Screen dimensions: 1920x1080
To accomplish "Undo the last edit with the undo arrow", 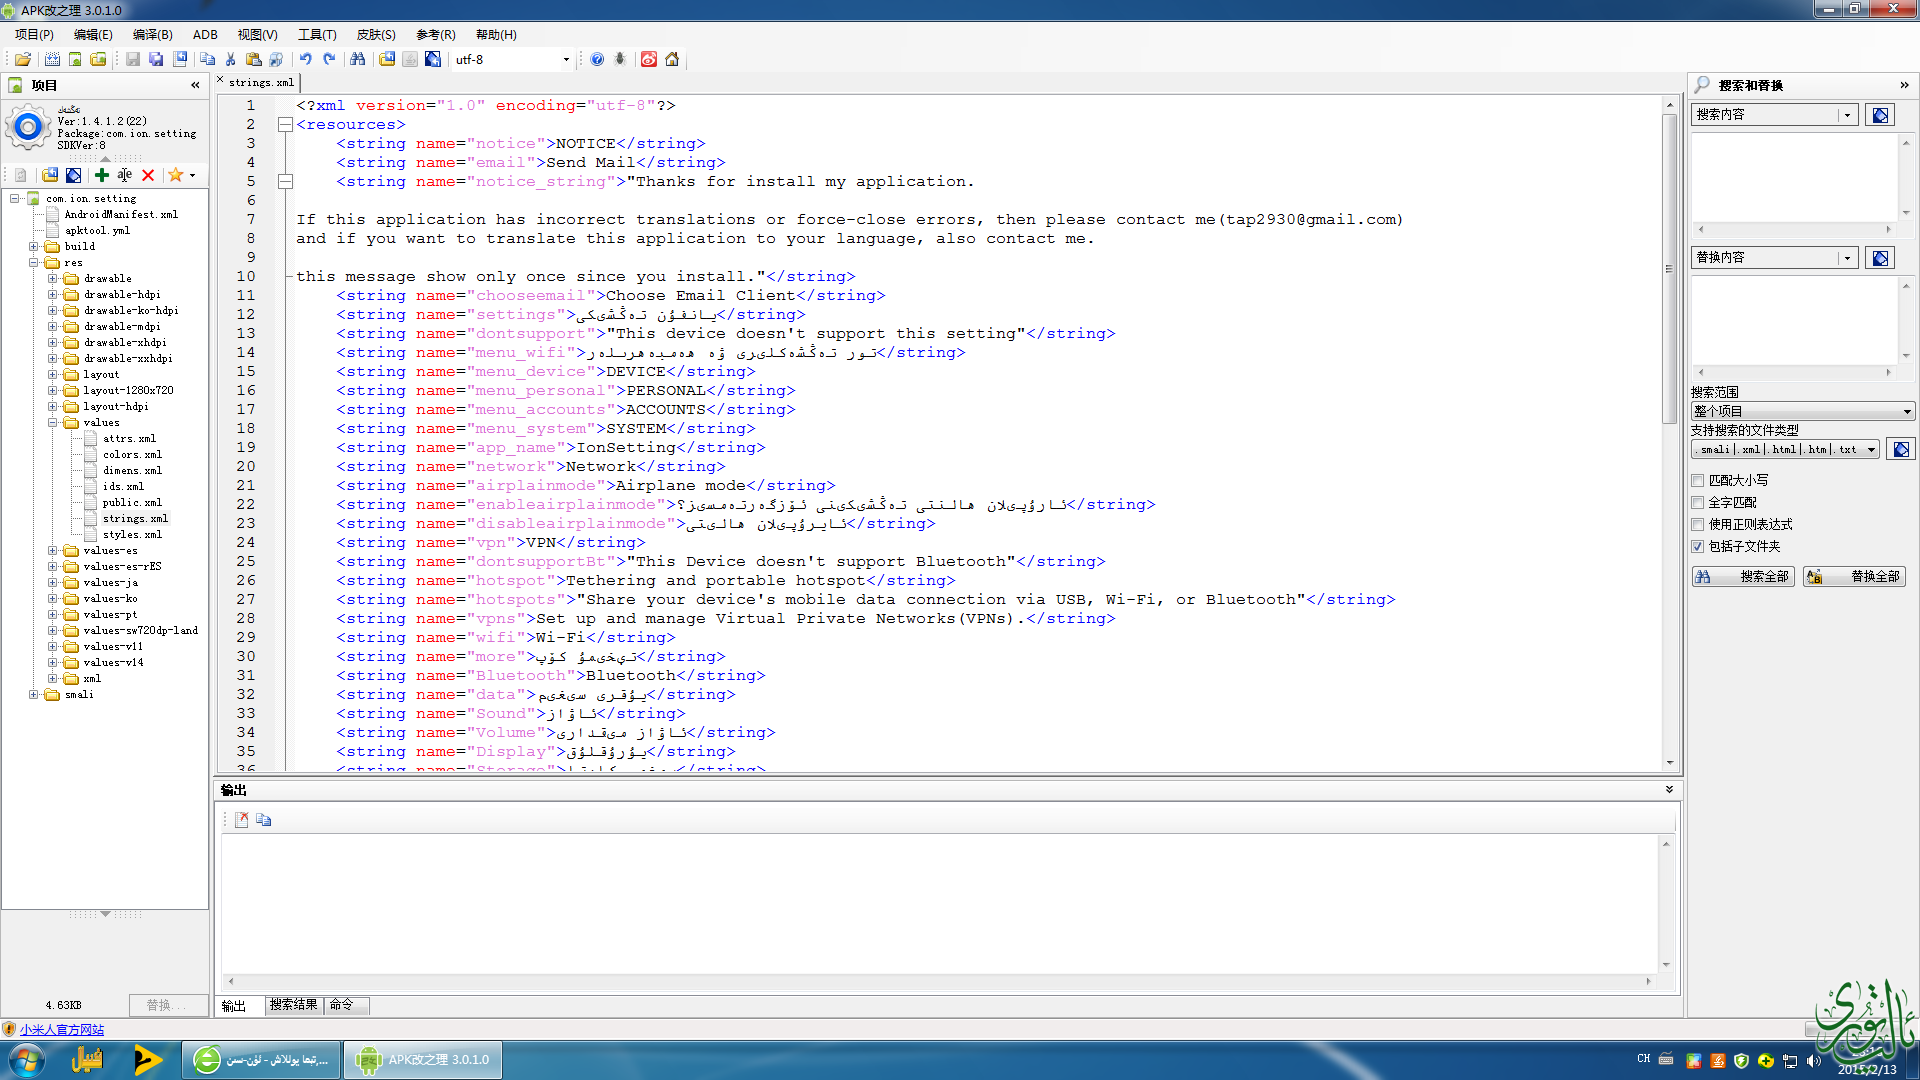I will (306, 60).
